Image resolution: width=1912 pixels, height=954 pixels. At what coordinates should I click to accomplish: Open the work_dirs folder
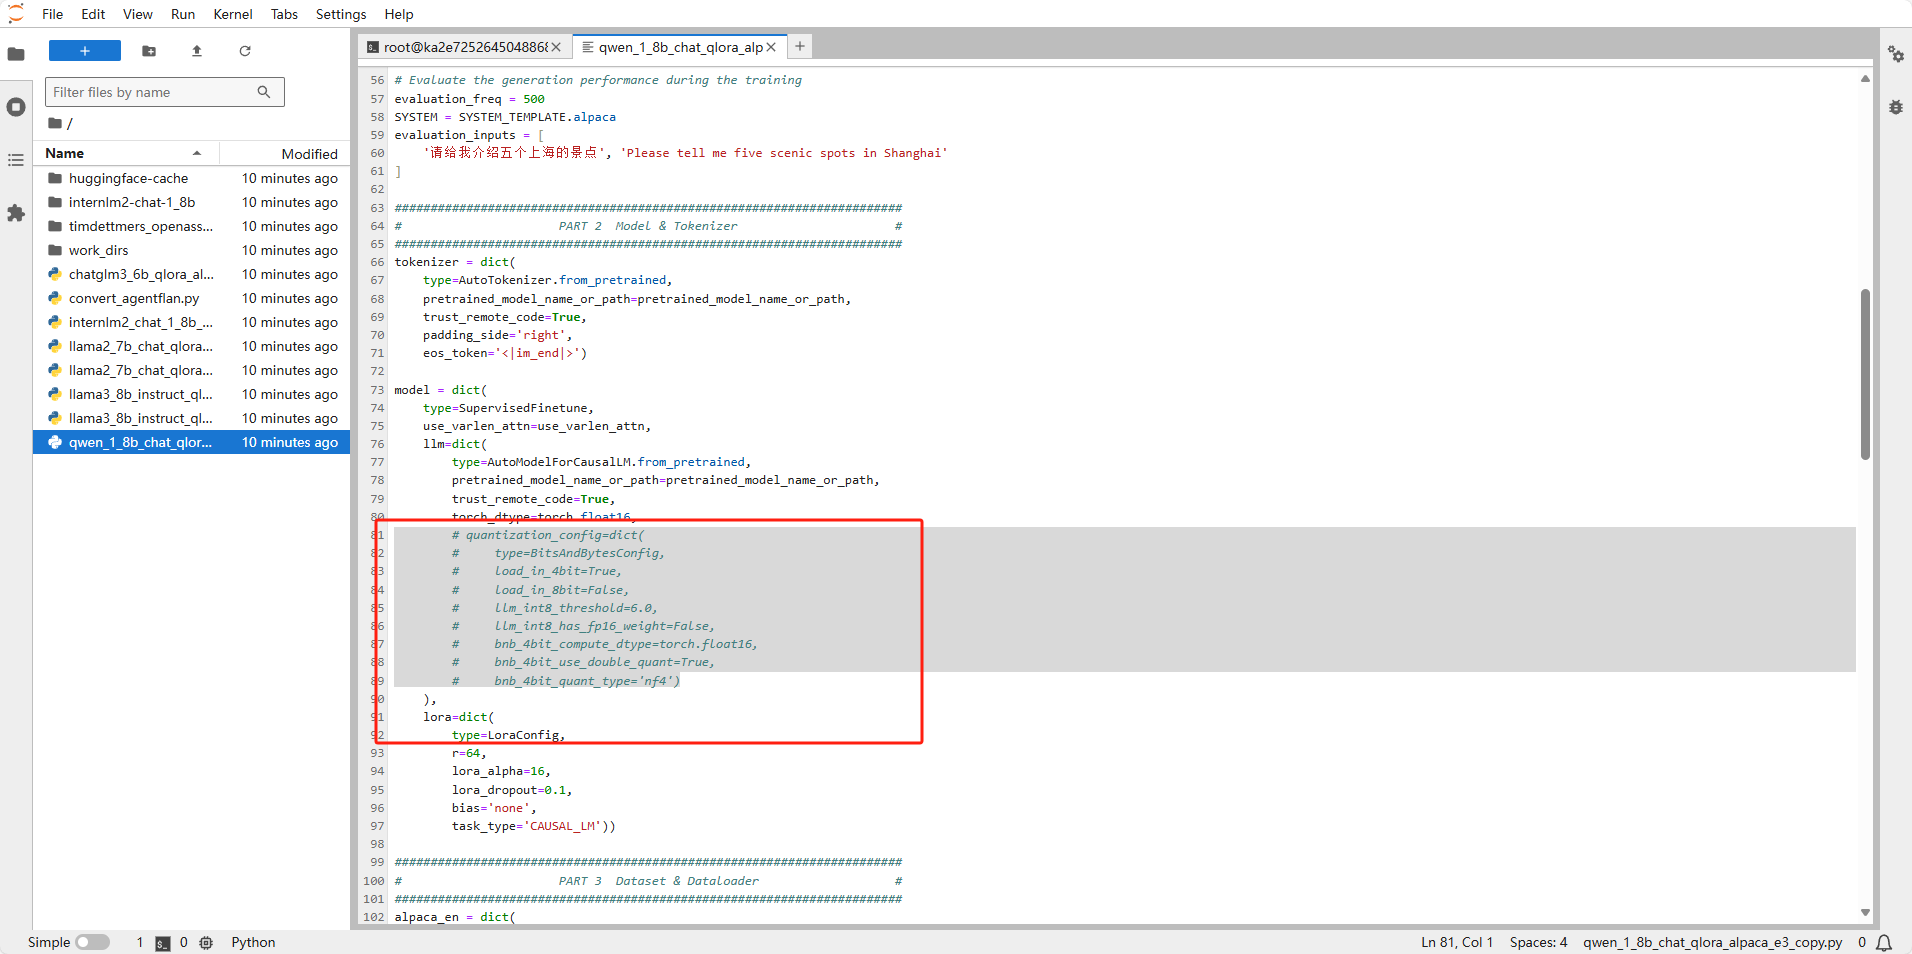(x=98, y=250)
